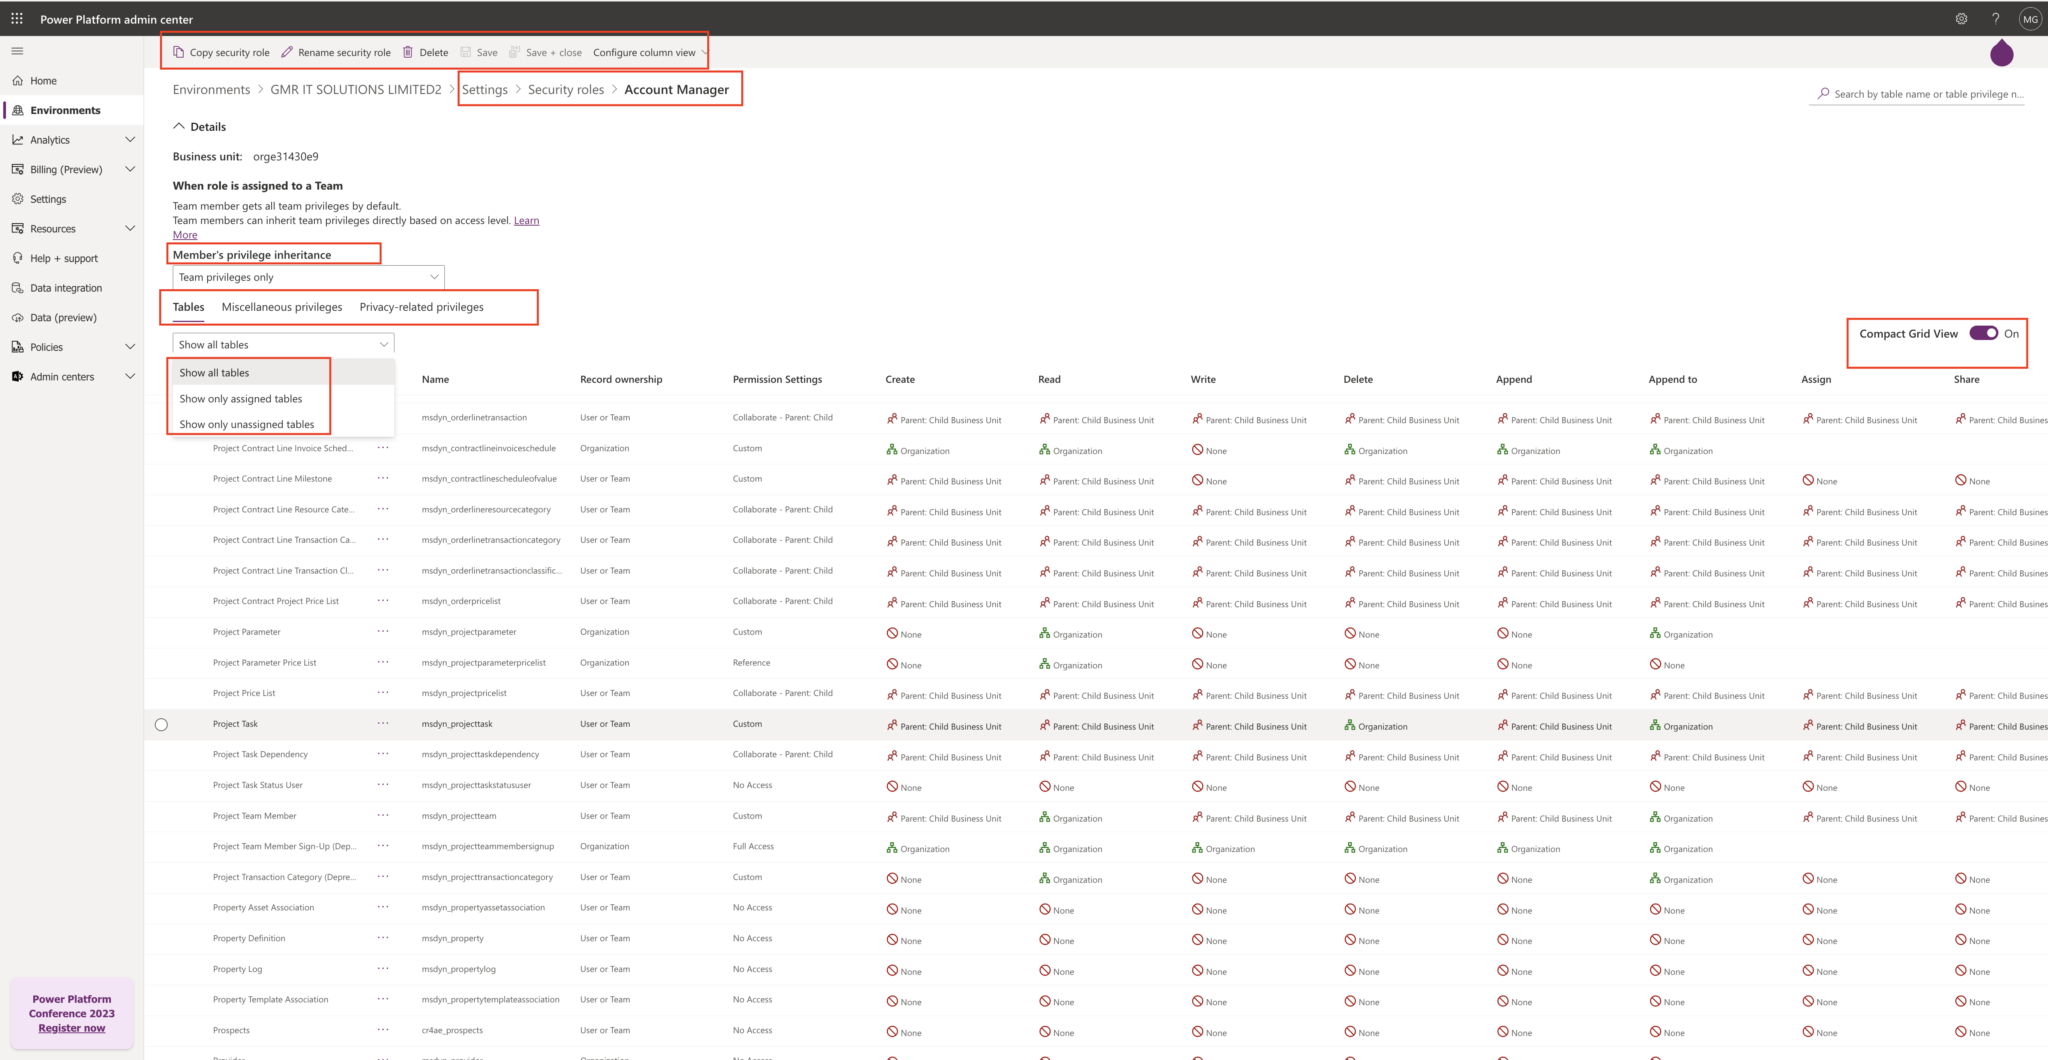Expand the Billing (Preview) chevron
2048x1060 pixels.
130,169
